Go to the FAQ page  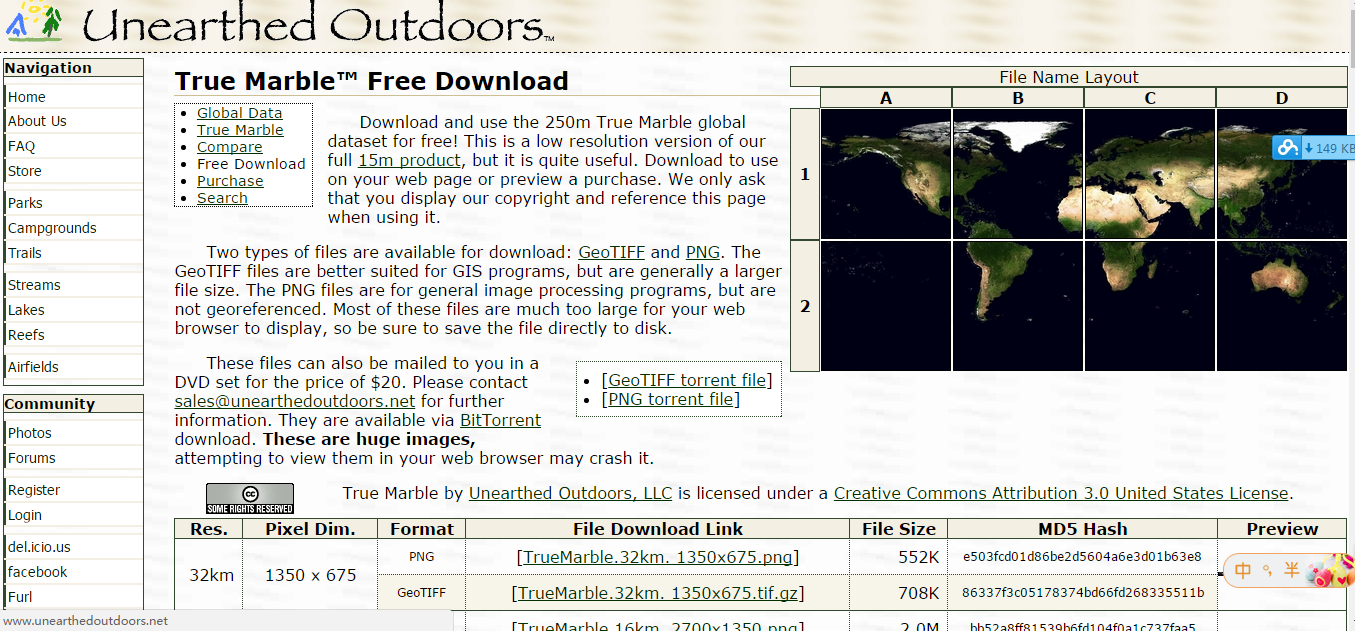pos(22,146)
